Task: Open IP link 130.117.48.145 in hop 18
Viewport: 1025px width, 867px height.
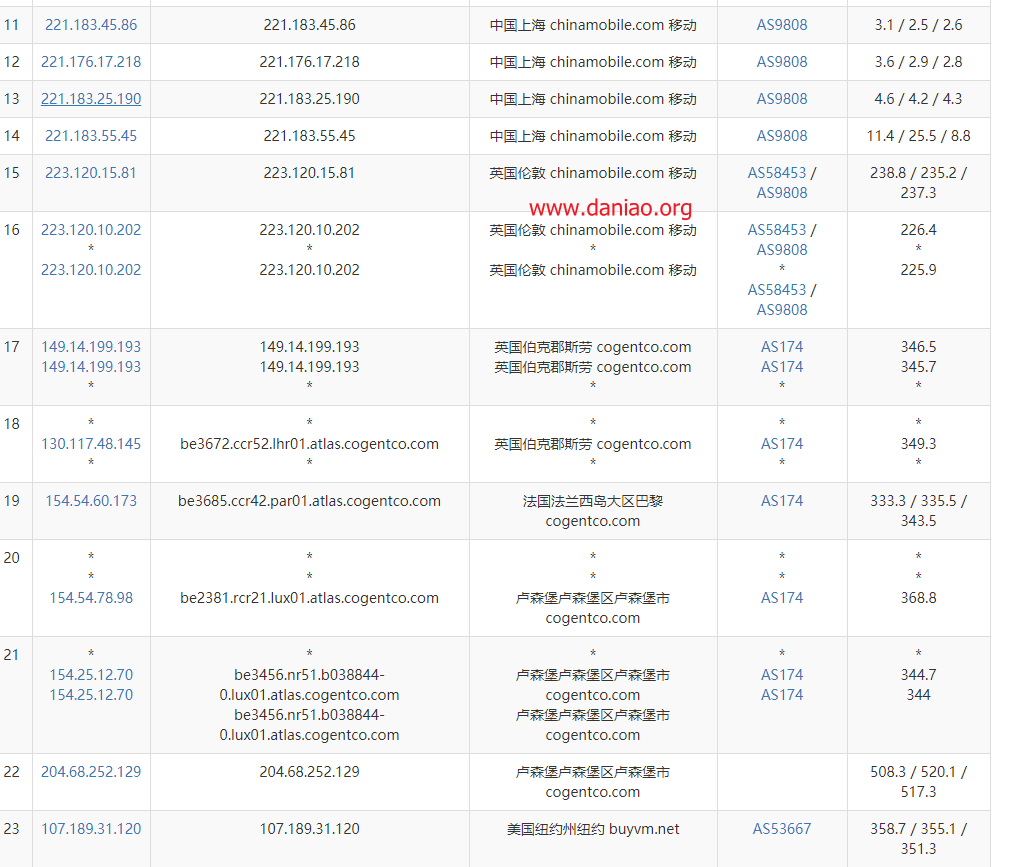Action: [x=91, y=444]
